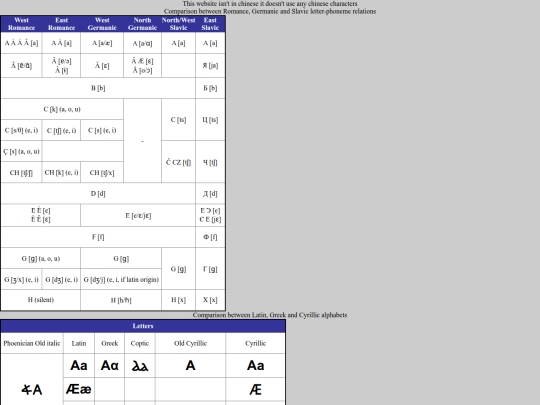Click the Phoenician aleph letter cell
This screenshot has width=540, height=405.
[x=32, y=380]
